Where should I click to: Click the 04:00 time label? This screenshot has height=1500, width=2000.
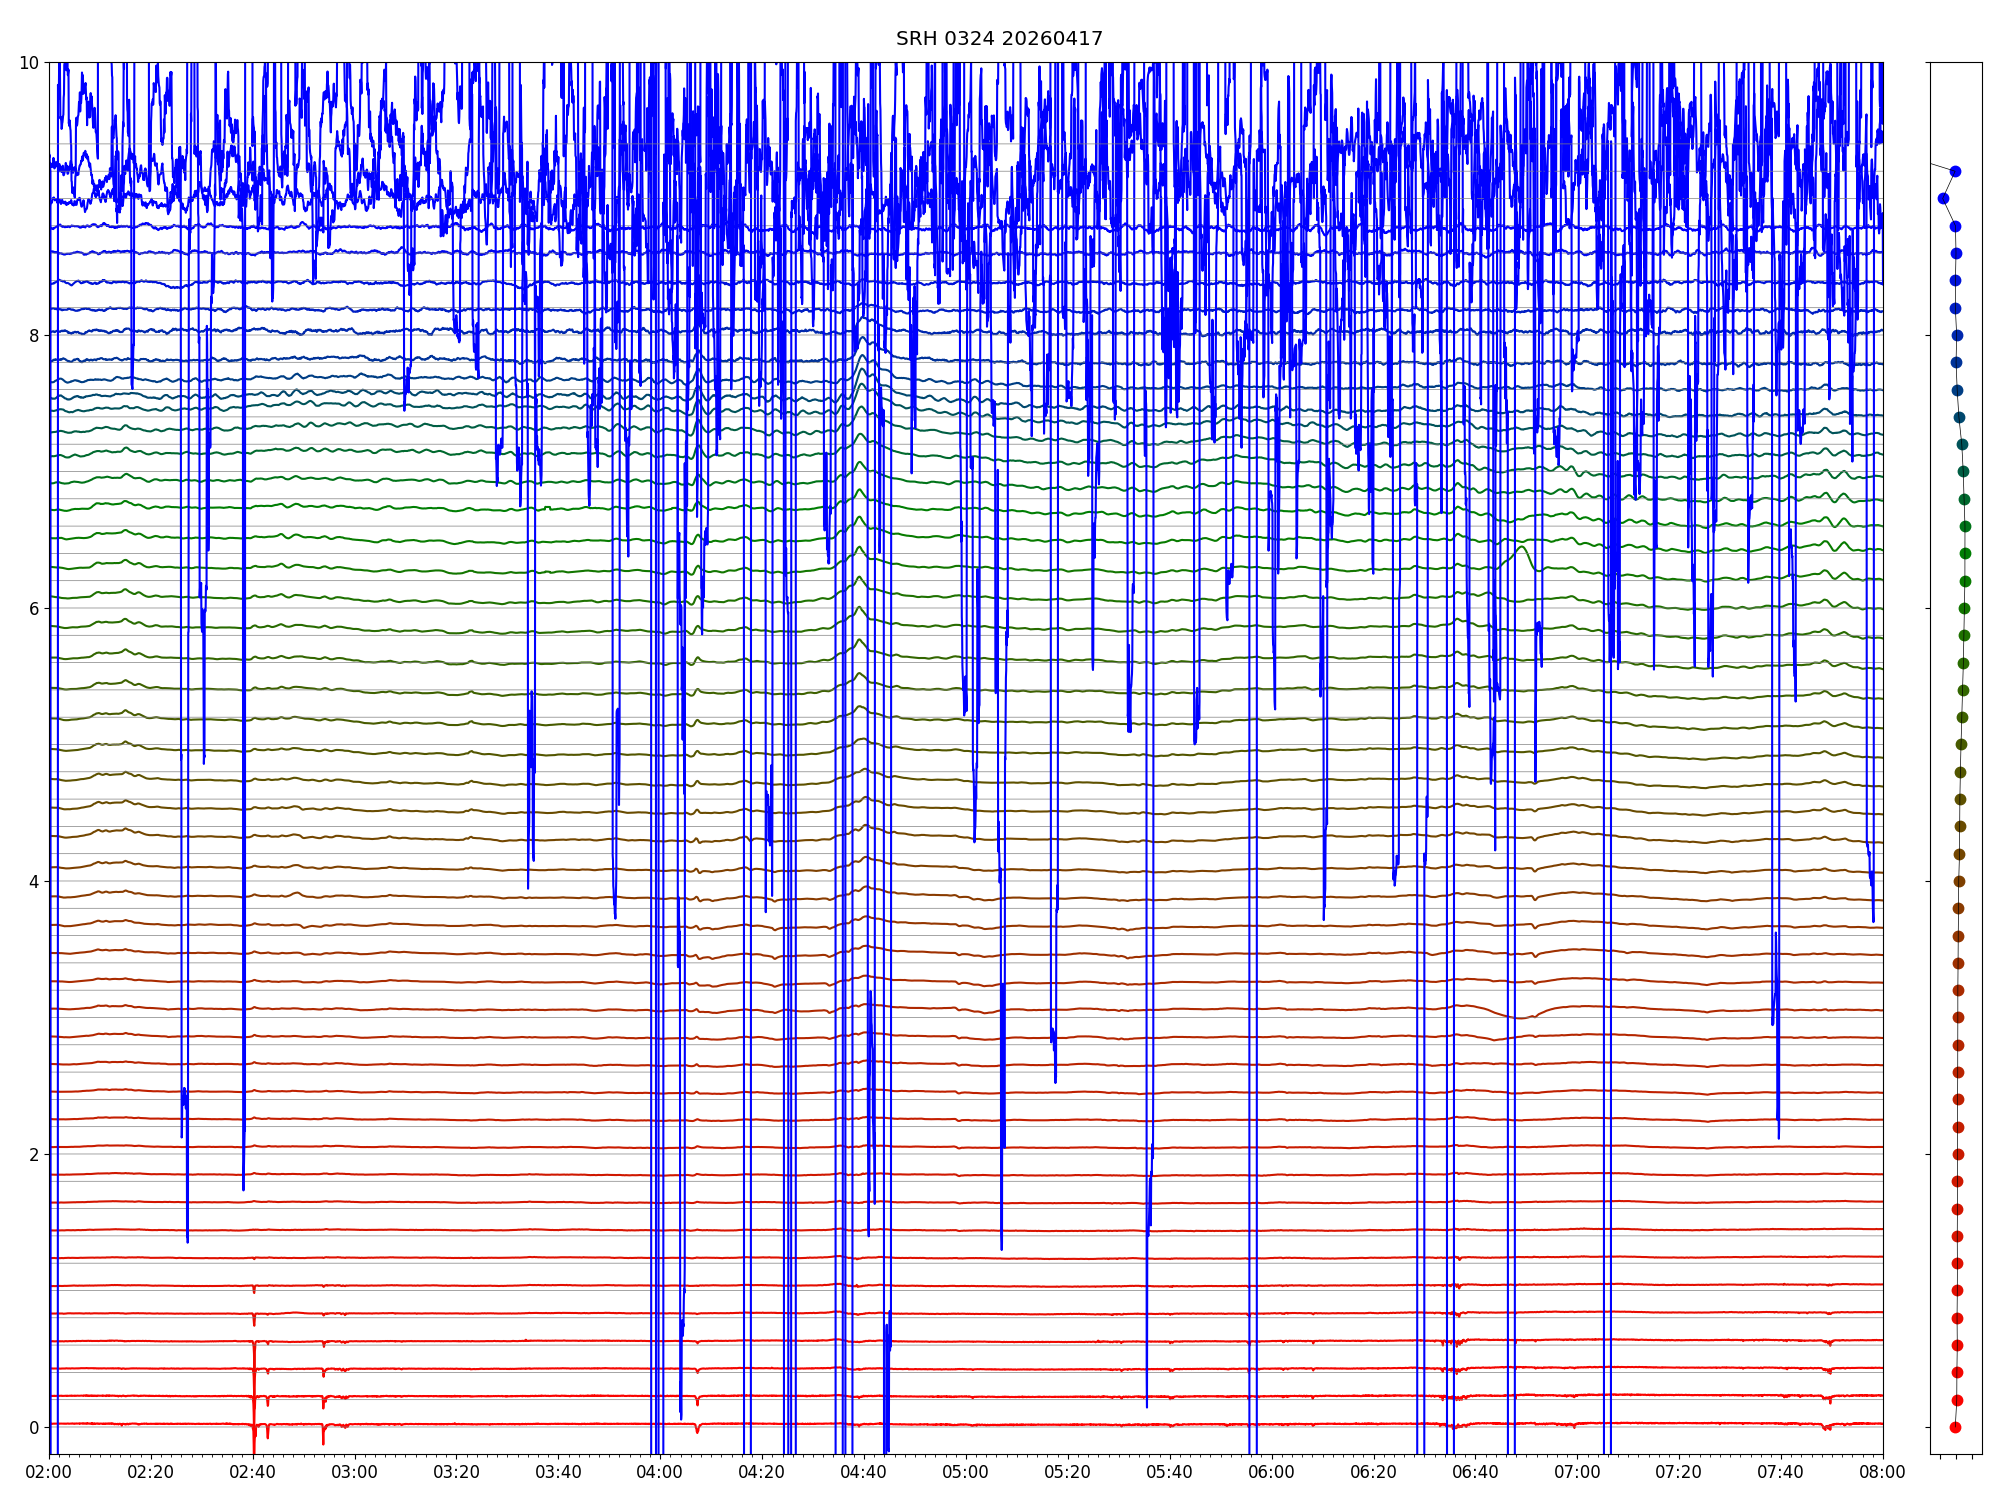coord(660,1472)
